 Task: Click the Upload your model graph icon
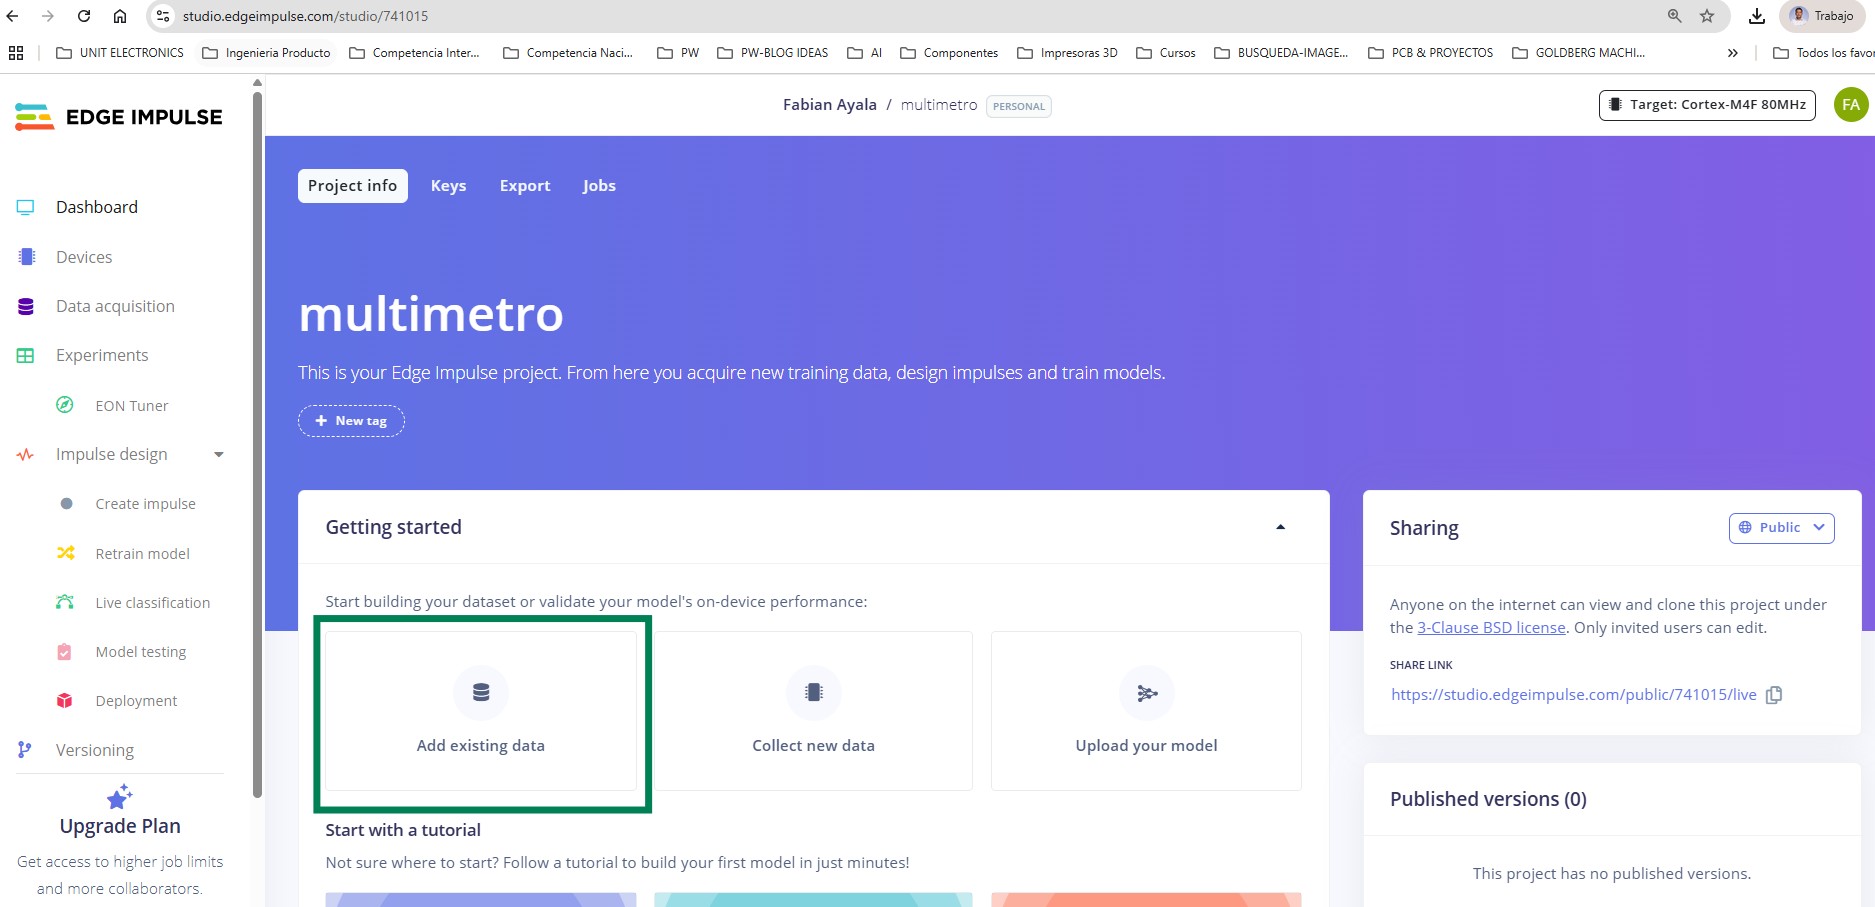point(1147,693)
